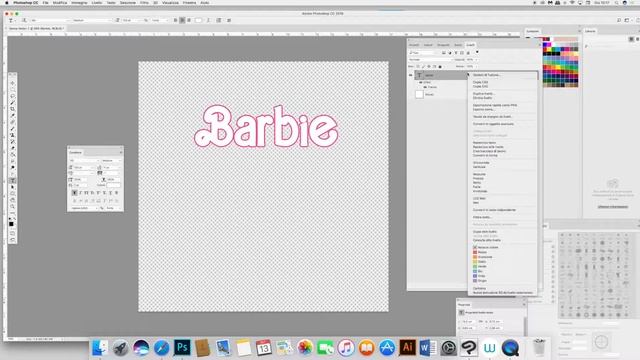Viewport: 640px width, 360px height.
Task: Toggle lock all icon in Livelli panel
Action: point(440,67)
